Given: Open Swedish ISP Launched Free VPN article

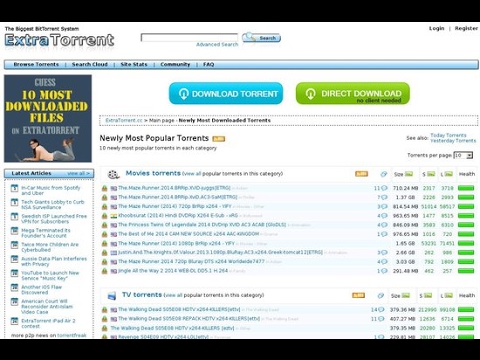Looking at the screenshot, I should [x=54, y=219].
